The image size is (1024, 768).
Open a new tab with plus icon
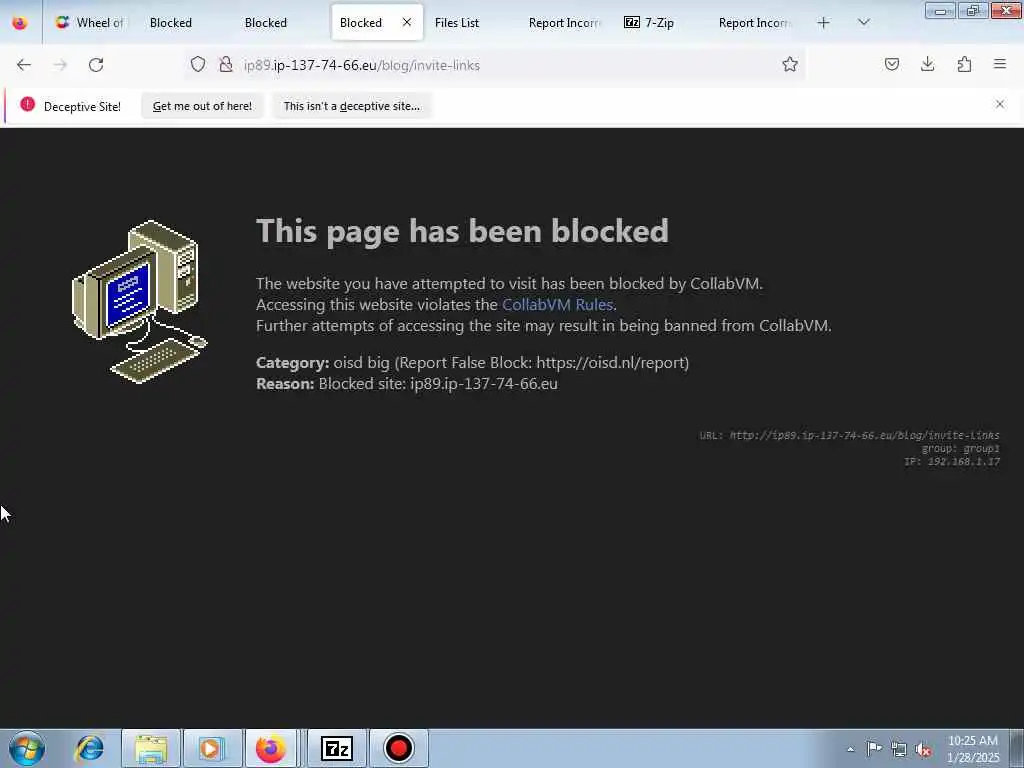coord(824,23)
